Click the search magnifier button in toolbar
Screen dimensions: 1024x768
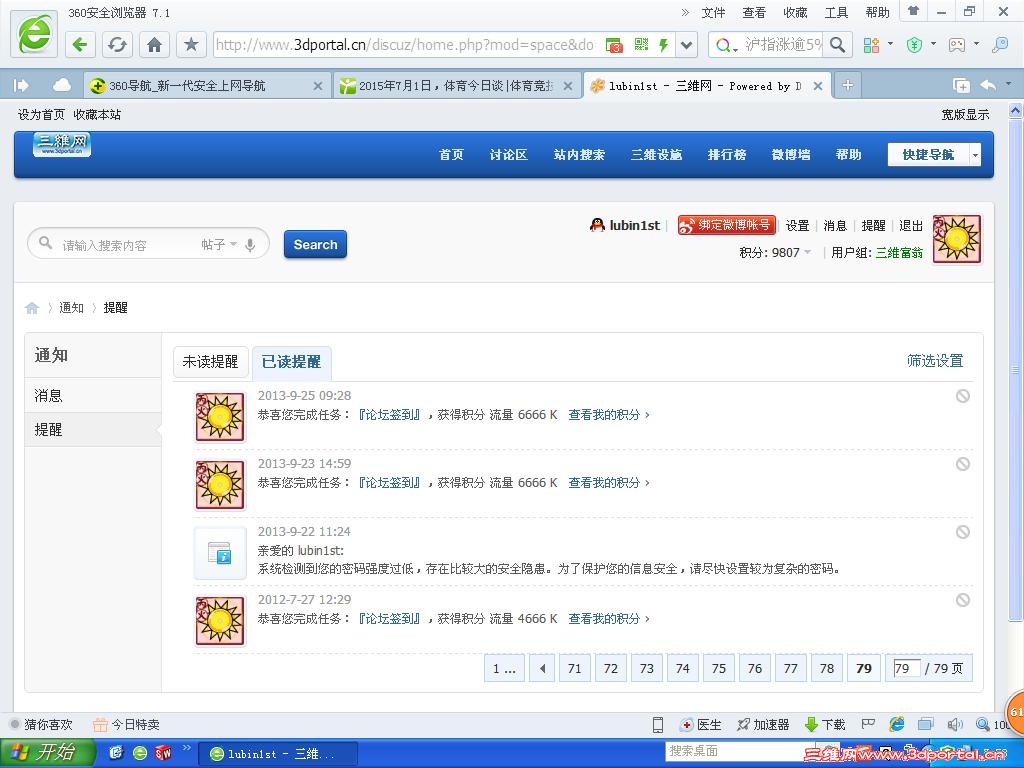pos(838,44)
